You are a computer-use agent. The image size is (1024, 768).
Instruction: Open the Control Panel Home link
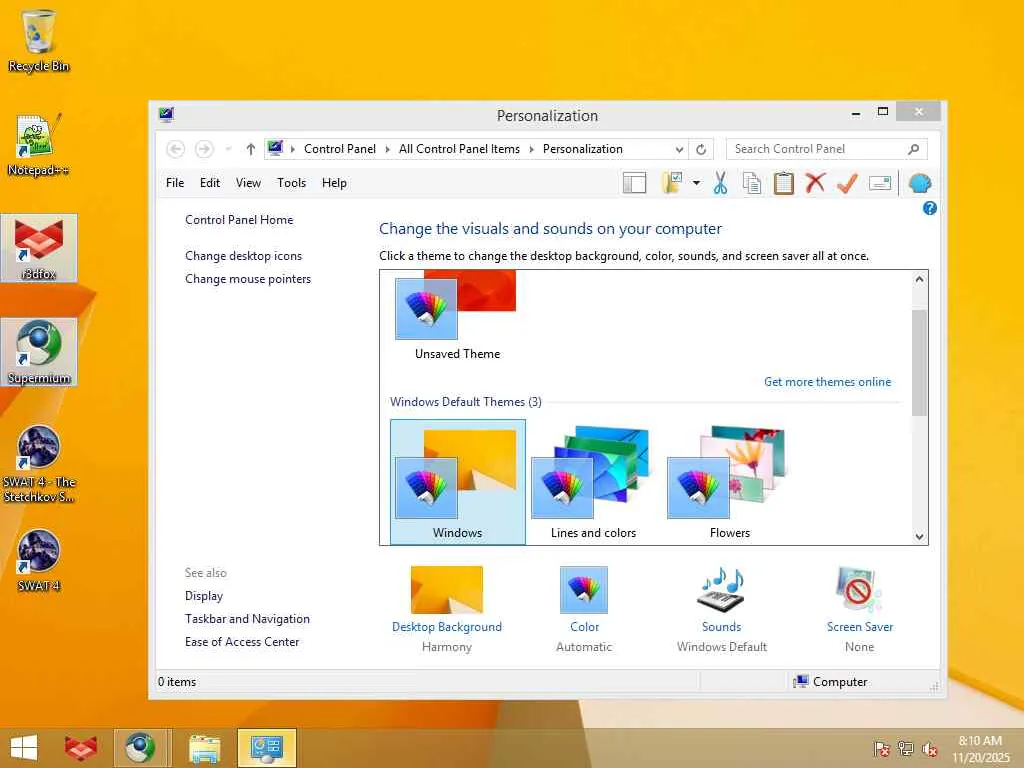pos(239,220)
